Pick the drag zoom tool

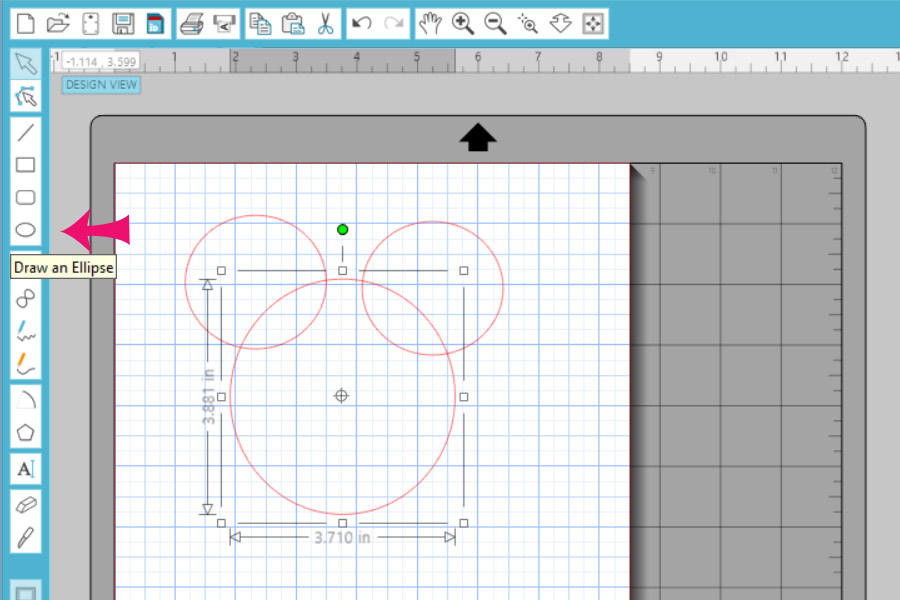[560, 24]
